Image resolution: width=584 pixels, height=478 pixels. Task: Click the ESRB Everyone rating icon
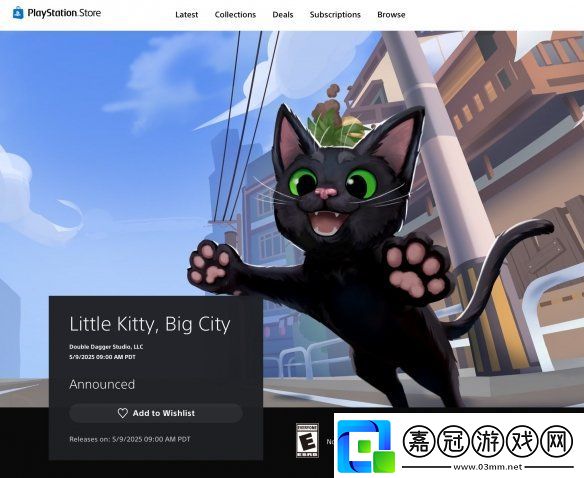(307, 440)
